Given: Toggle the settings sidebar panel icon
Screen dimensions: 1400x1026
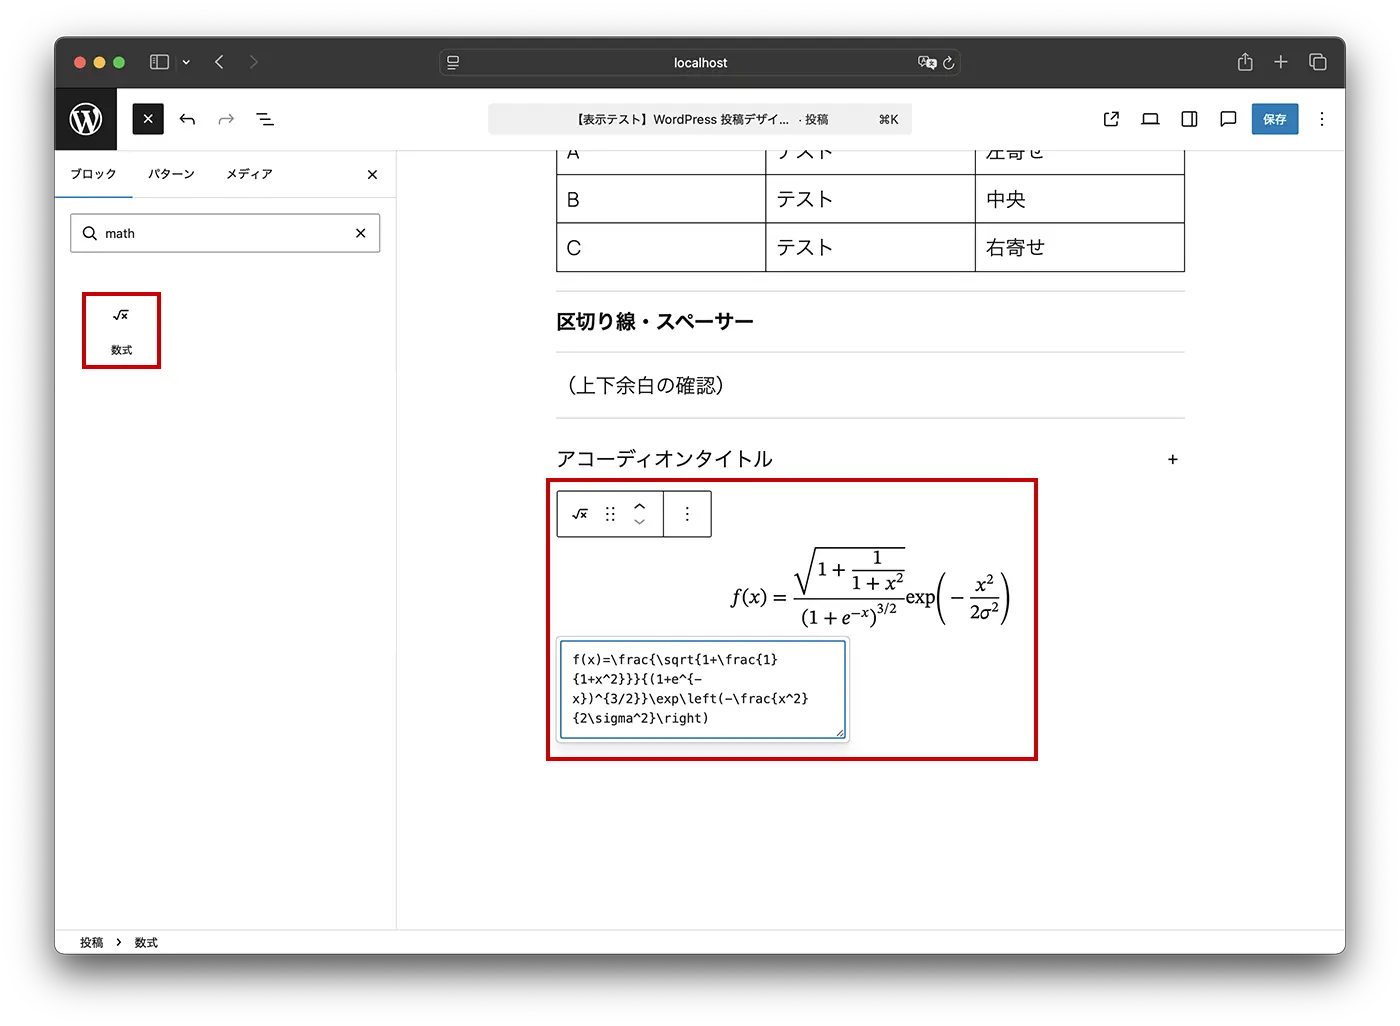Looking at the screenshot, I should (1189, 119).
